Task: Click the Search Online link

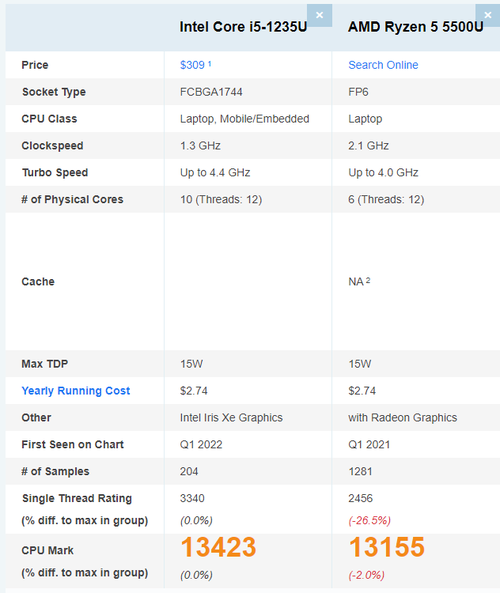Action: click(x=383, y=65)
